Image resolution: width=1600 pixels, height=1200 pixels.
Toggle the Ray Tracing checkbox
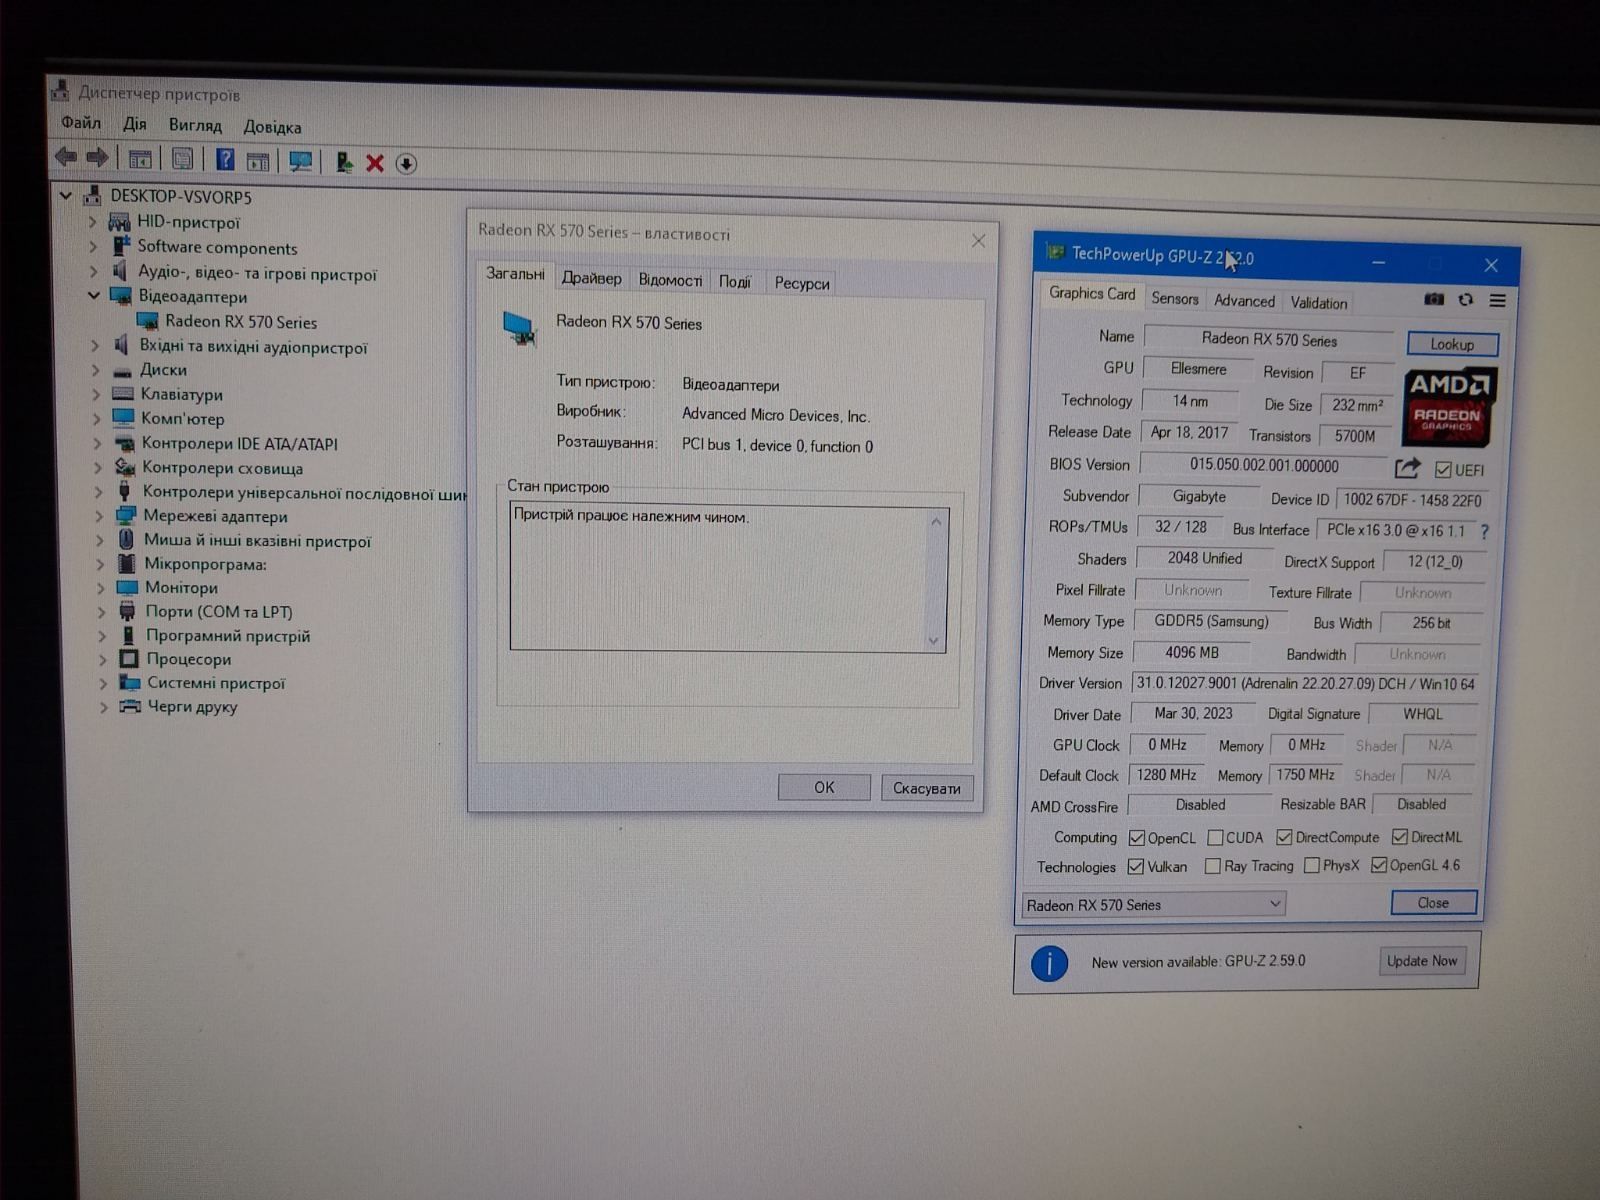pyautogui.click(x=1213, y=866)
